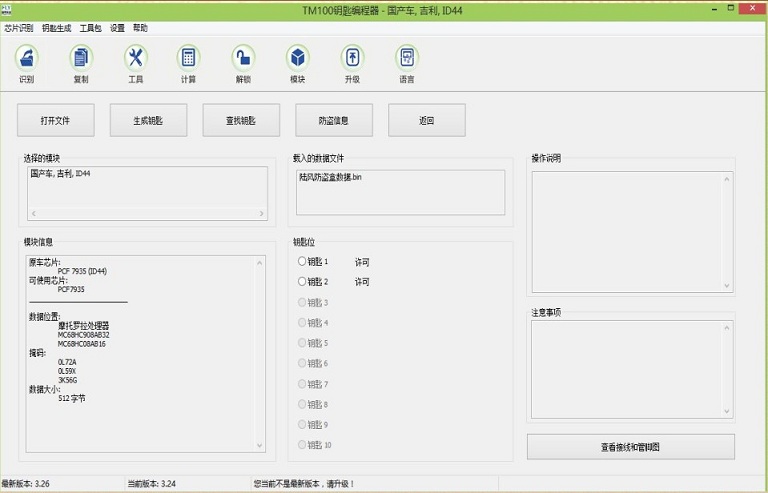Click the 3K56G mask code
This screenshot has height=493, width=768.
point(68,380)
